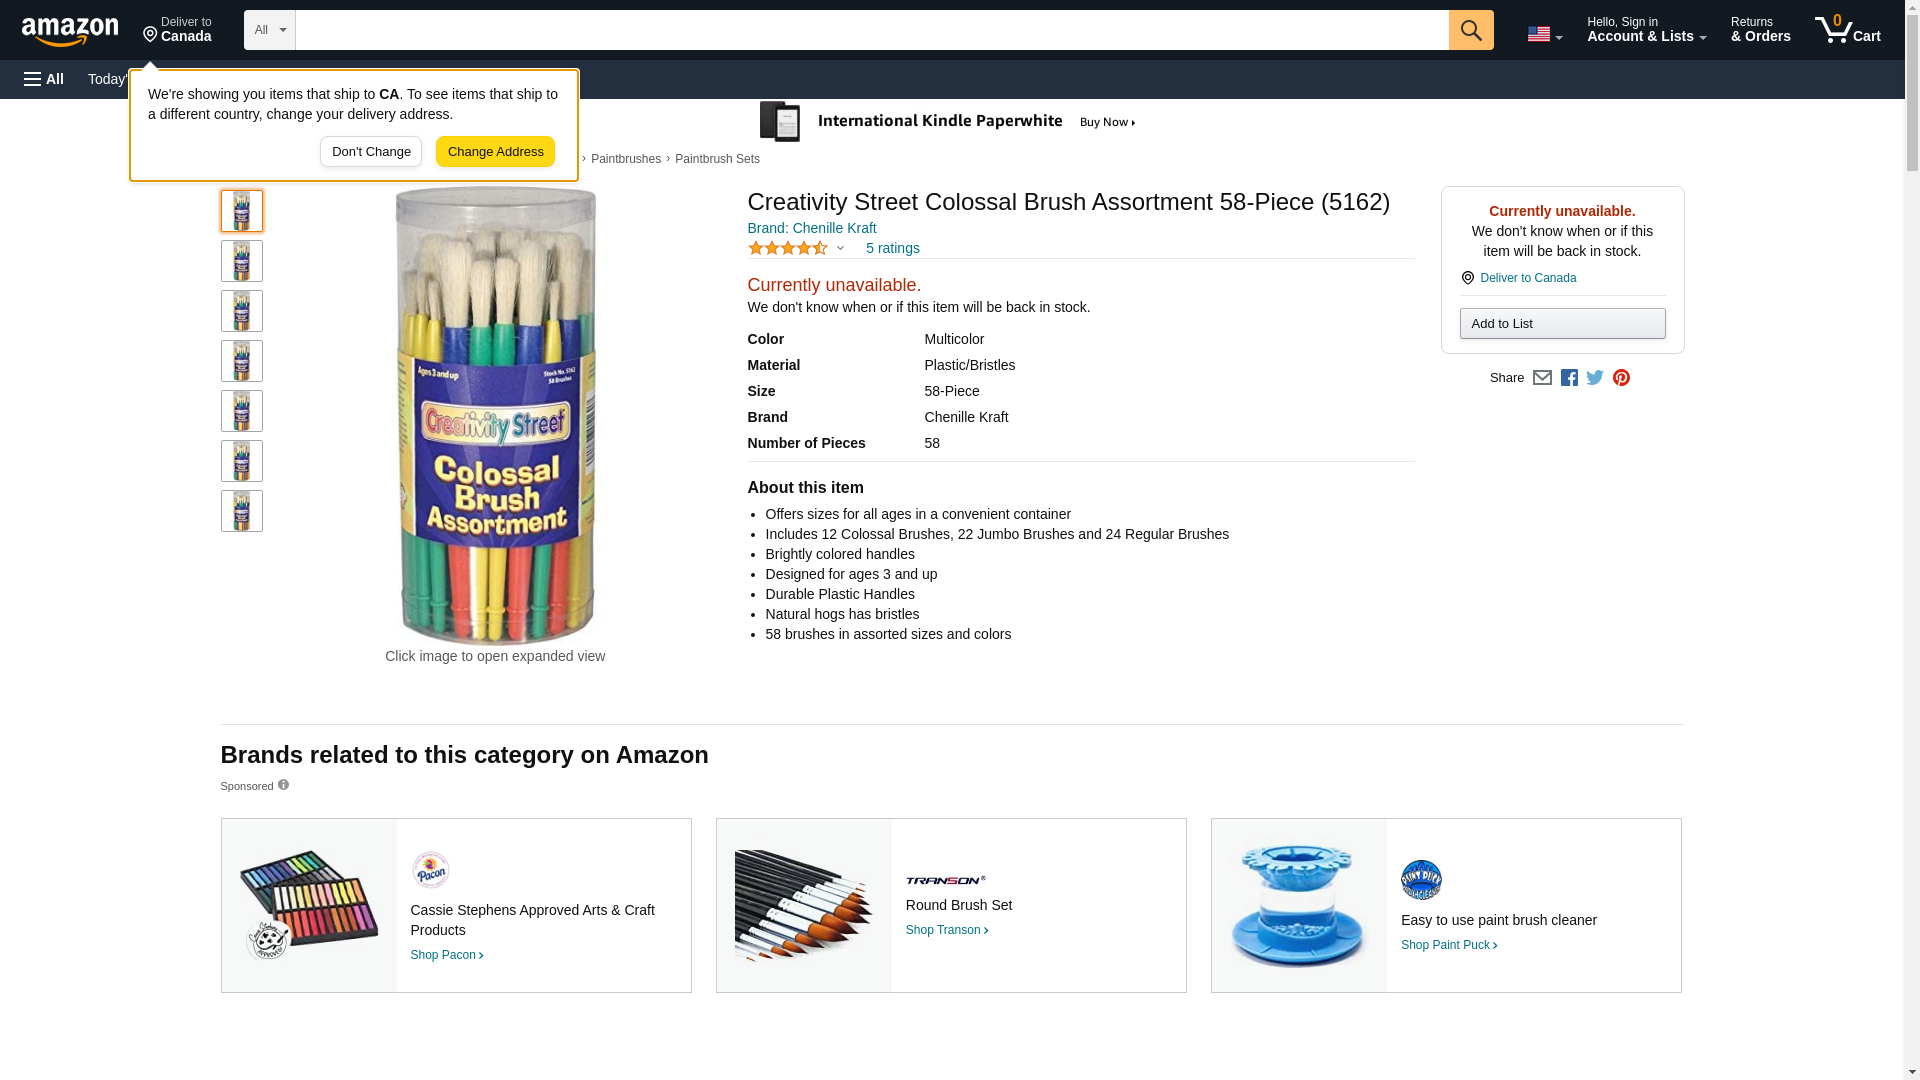
Task: Open the 5 ratings link
Action: (892, 248)
